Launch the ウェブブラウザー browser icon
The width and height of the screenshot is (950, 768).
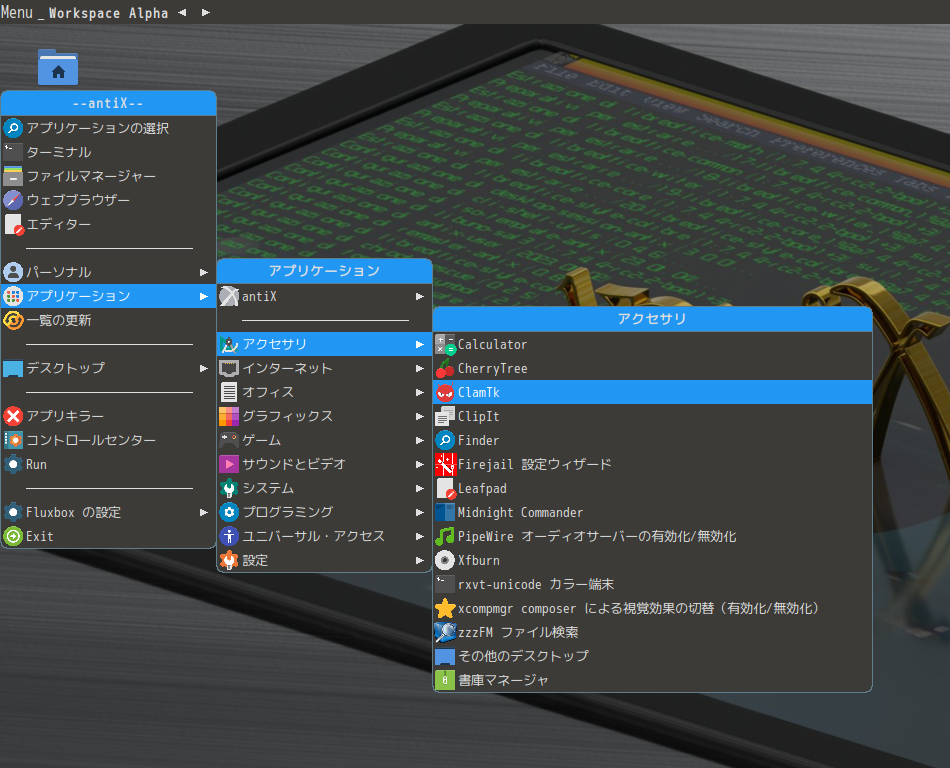[13, 200]
